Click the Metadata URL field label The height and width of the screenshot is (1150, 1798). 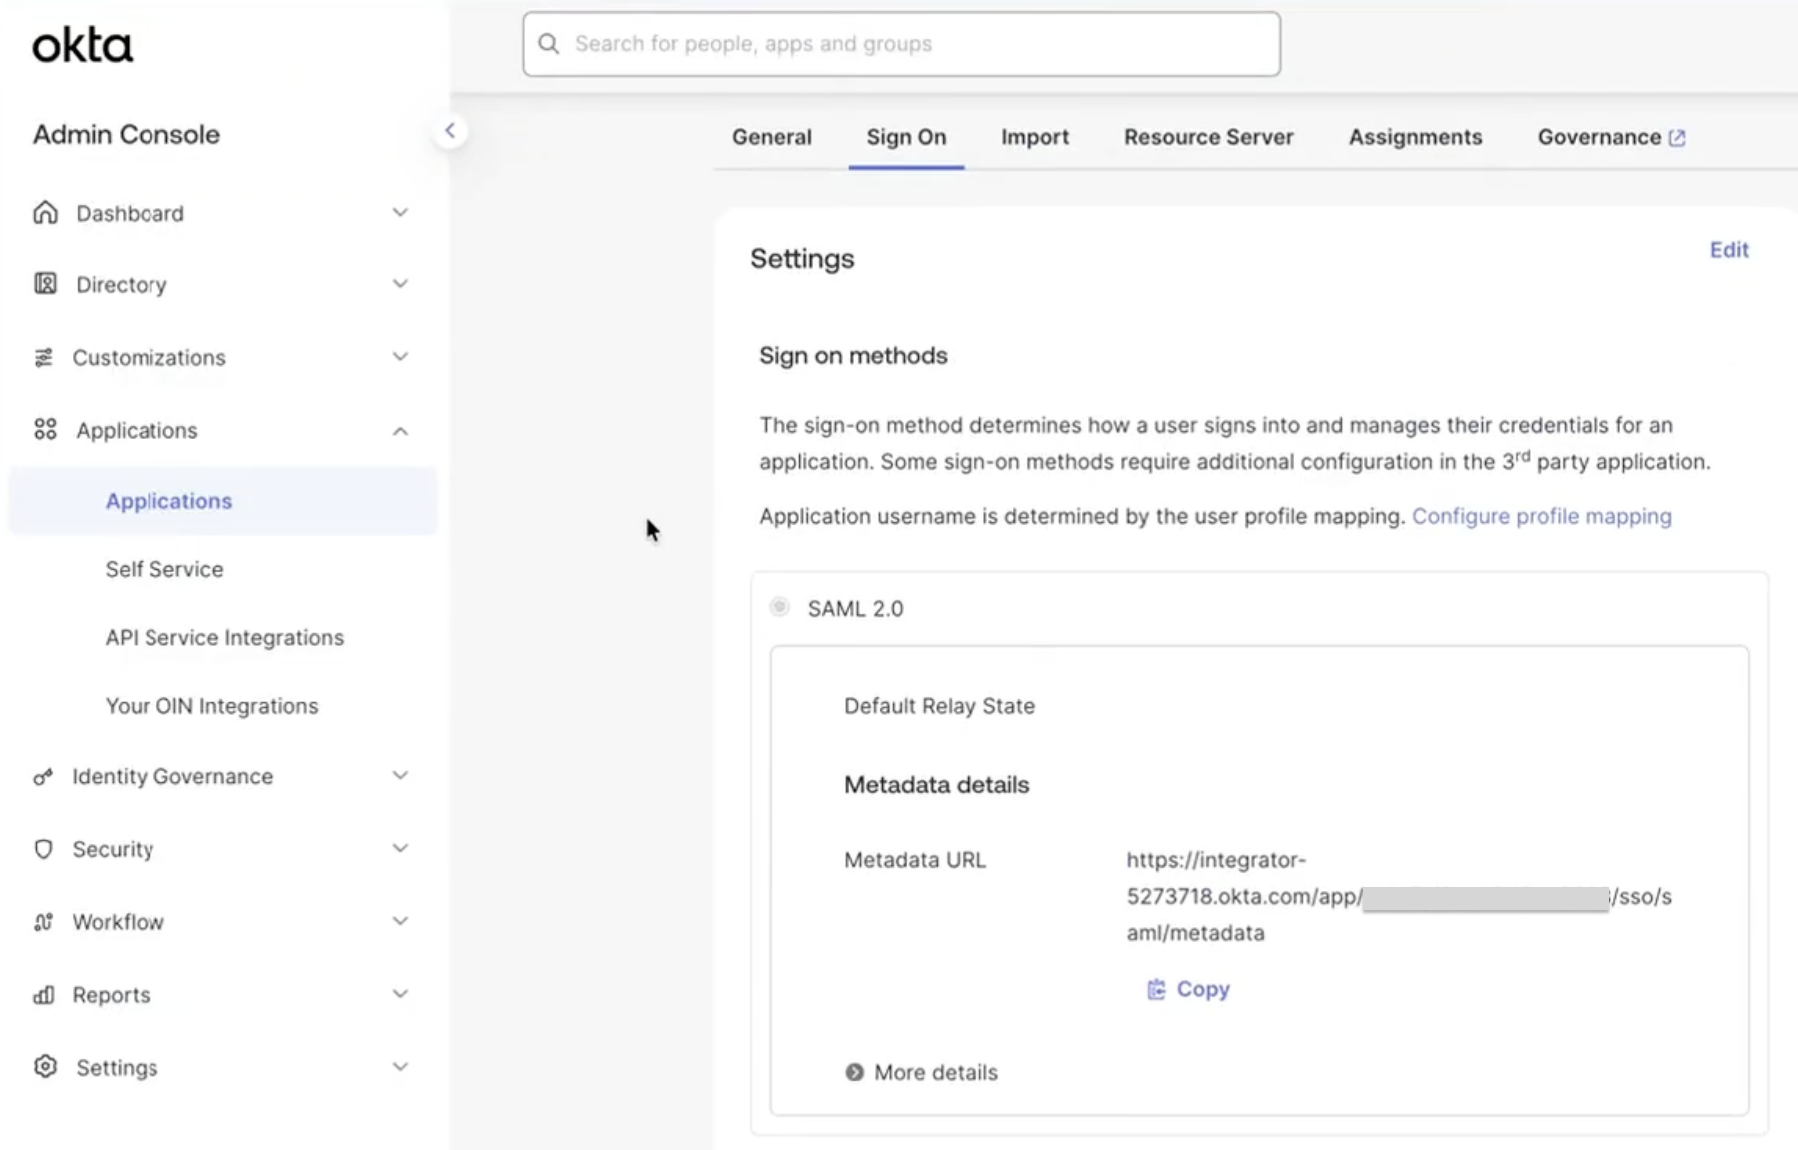pos(915,860)
